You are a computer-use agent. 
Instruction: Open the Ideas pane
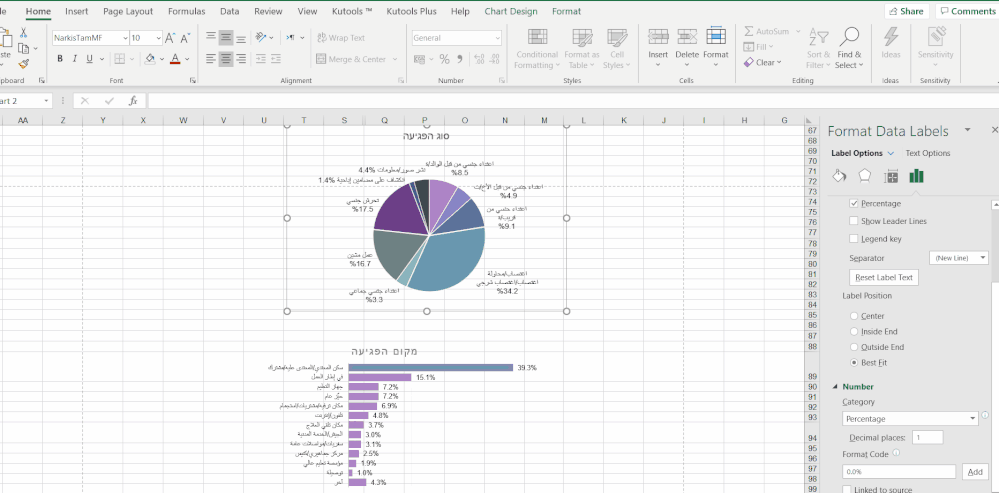(x=891, y=44)
